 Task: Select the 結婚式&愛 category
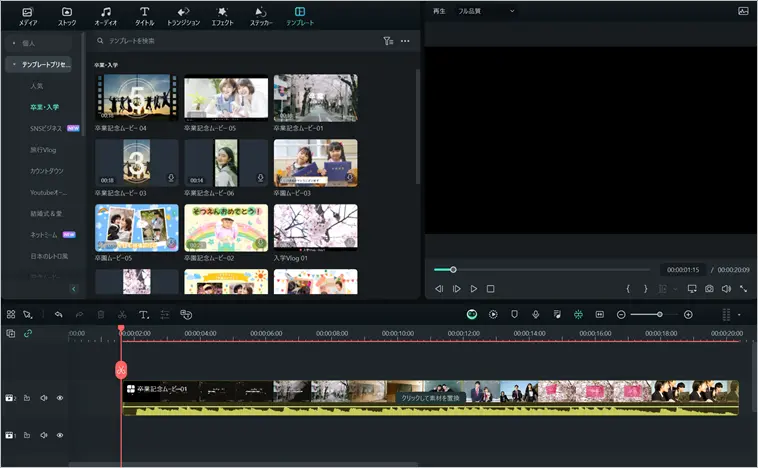coord(46,213)
